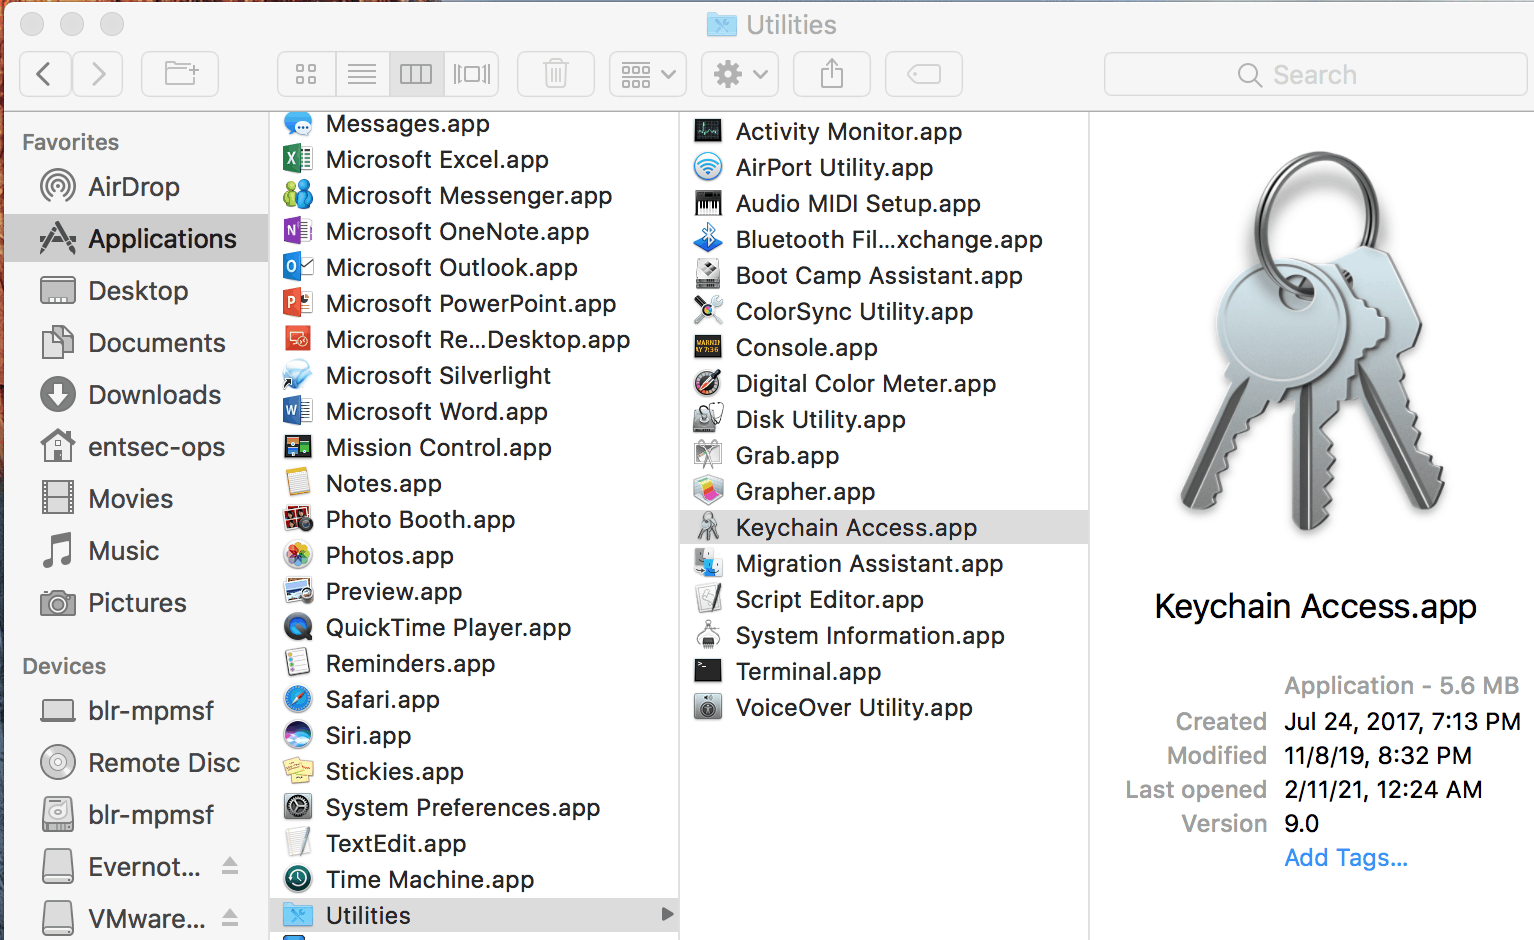
Task: Open the gear action menu
Action: pyautogui.click(x=740, y=74)
